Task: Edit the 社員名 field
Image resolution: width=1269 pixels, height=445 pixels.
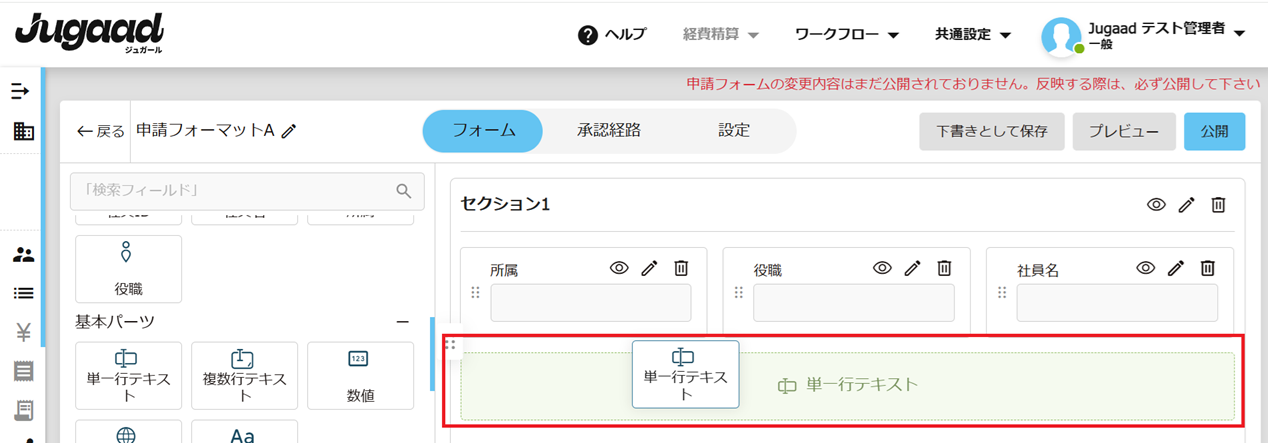Action: click(x=1177, y=268)
